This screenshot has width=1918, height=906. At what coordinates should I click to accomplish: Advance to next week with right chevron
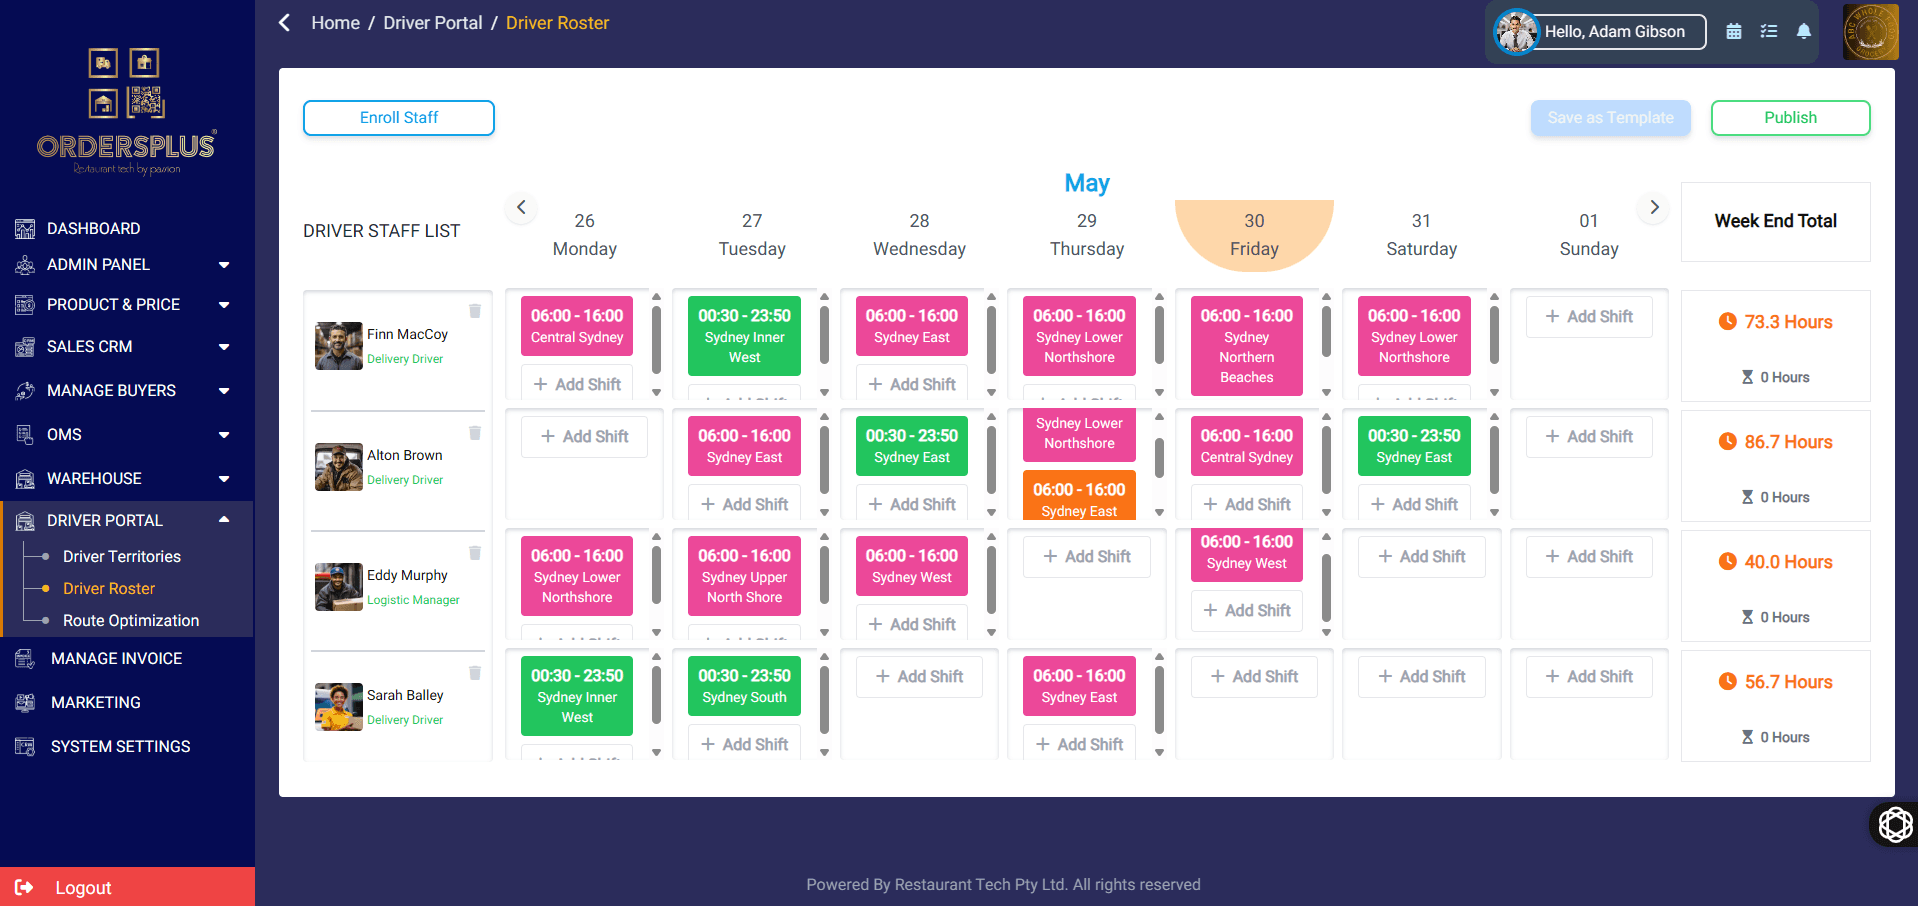tap(1654, 207)
